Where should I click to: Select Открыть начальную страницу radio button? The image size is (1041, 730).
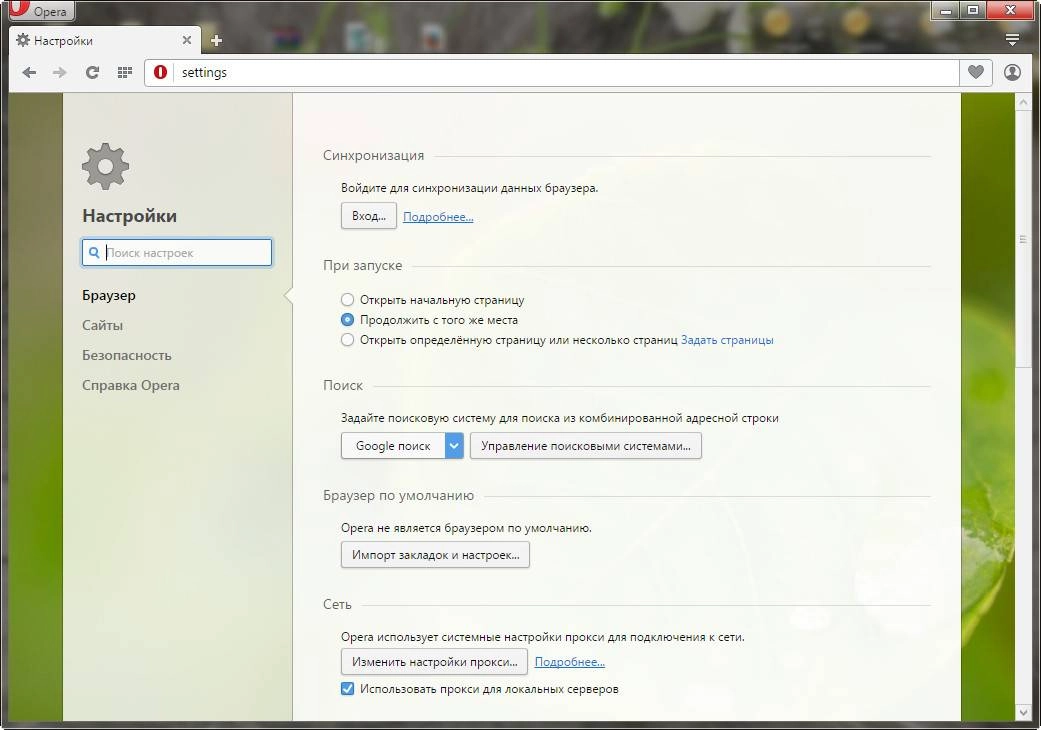pyautogui.click(x=347, y=300)
